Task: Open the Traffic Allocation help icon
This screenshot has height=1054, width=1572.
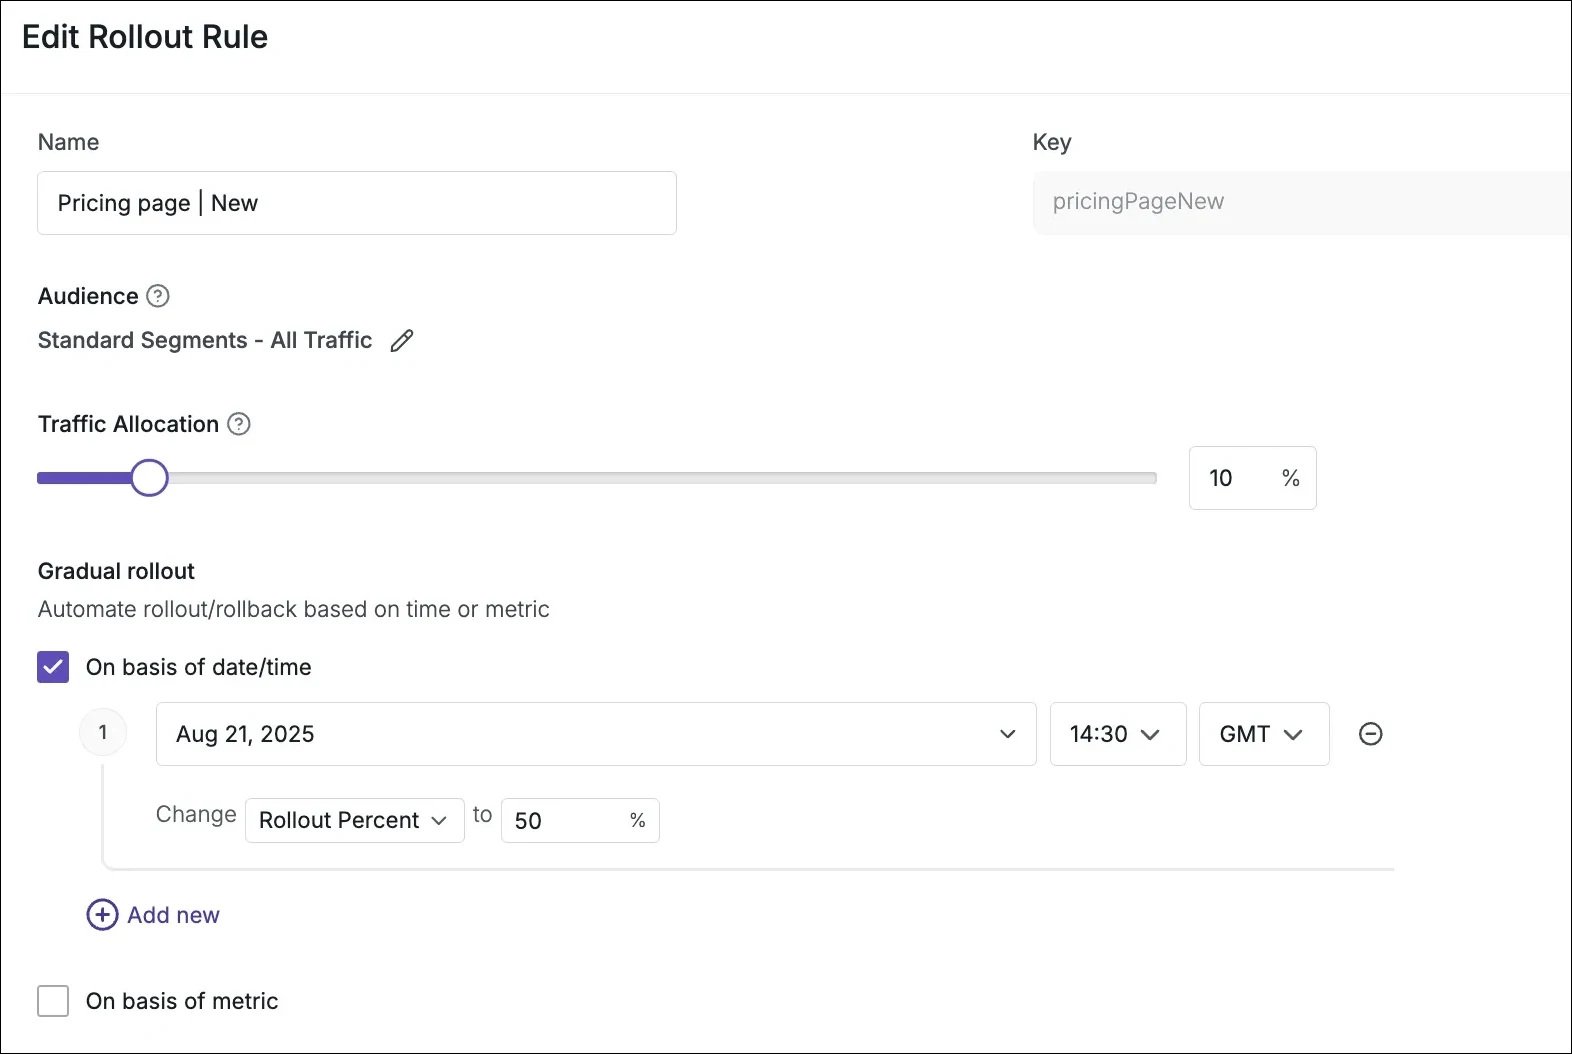Action: click(x=239, y=424)
